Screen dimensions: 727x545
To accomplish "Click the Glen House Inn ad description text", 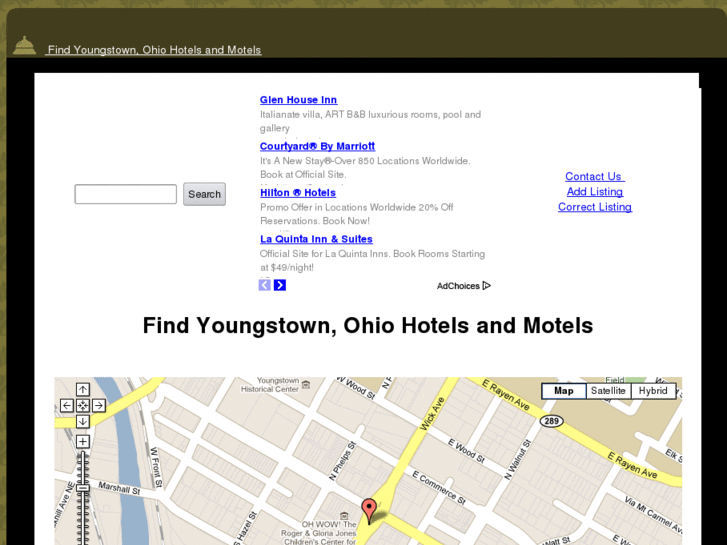I will point(370,121).
